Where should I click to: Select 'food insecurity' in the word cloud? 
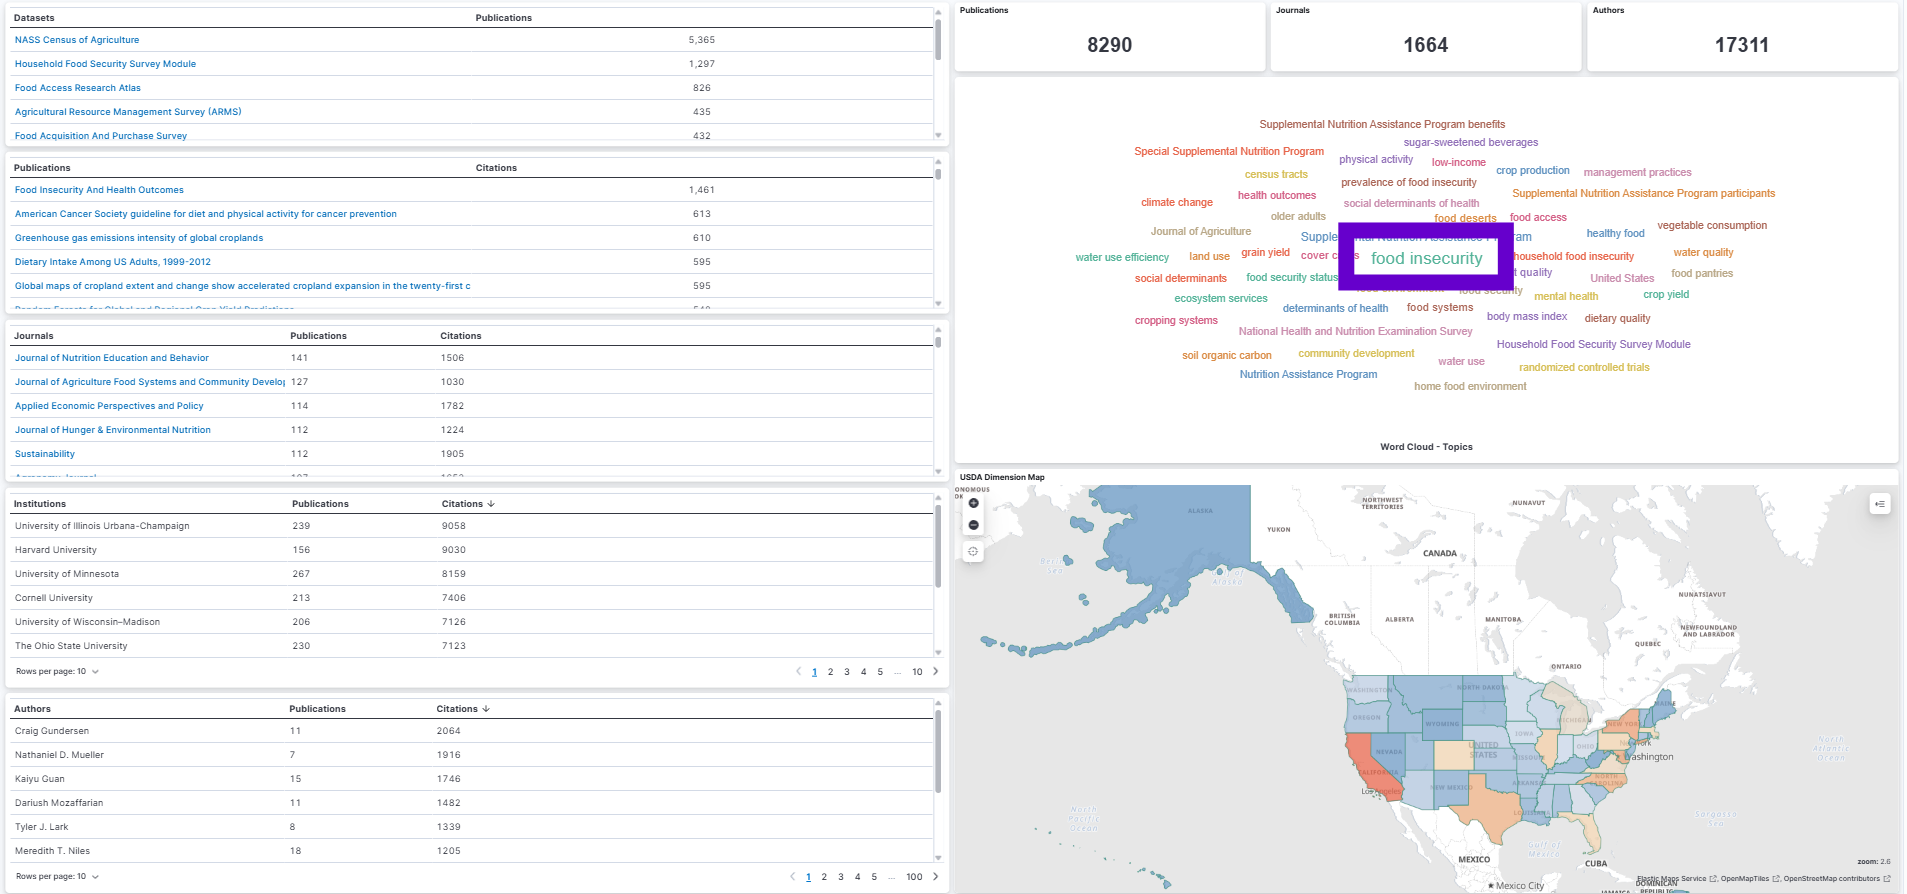[1426, 258]
